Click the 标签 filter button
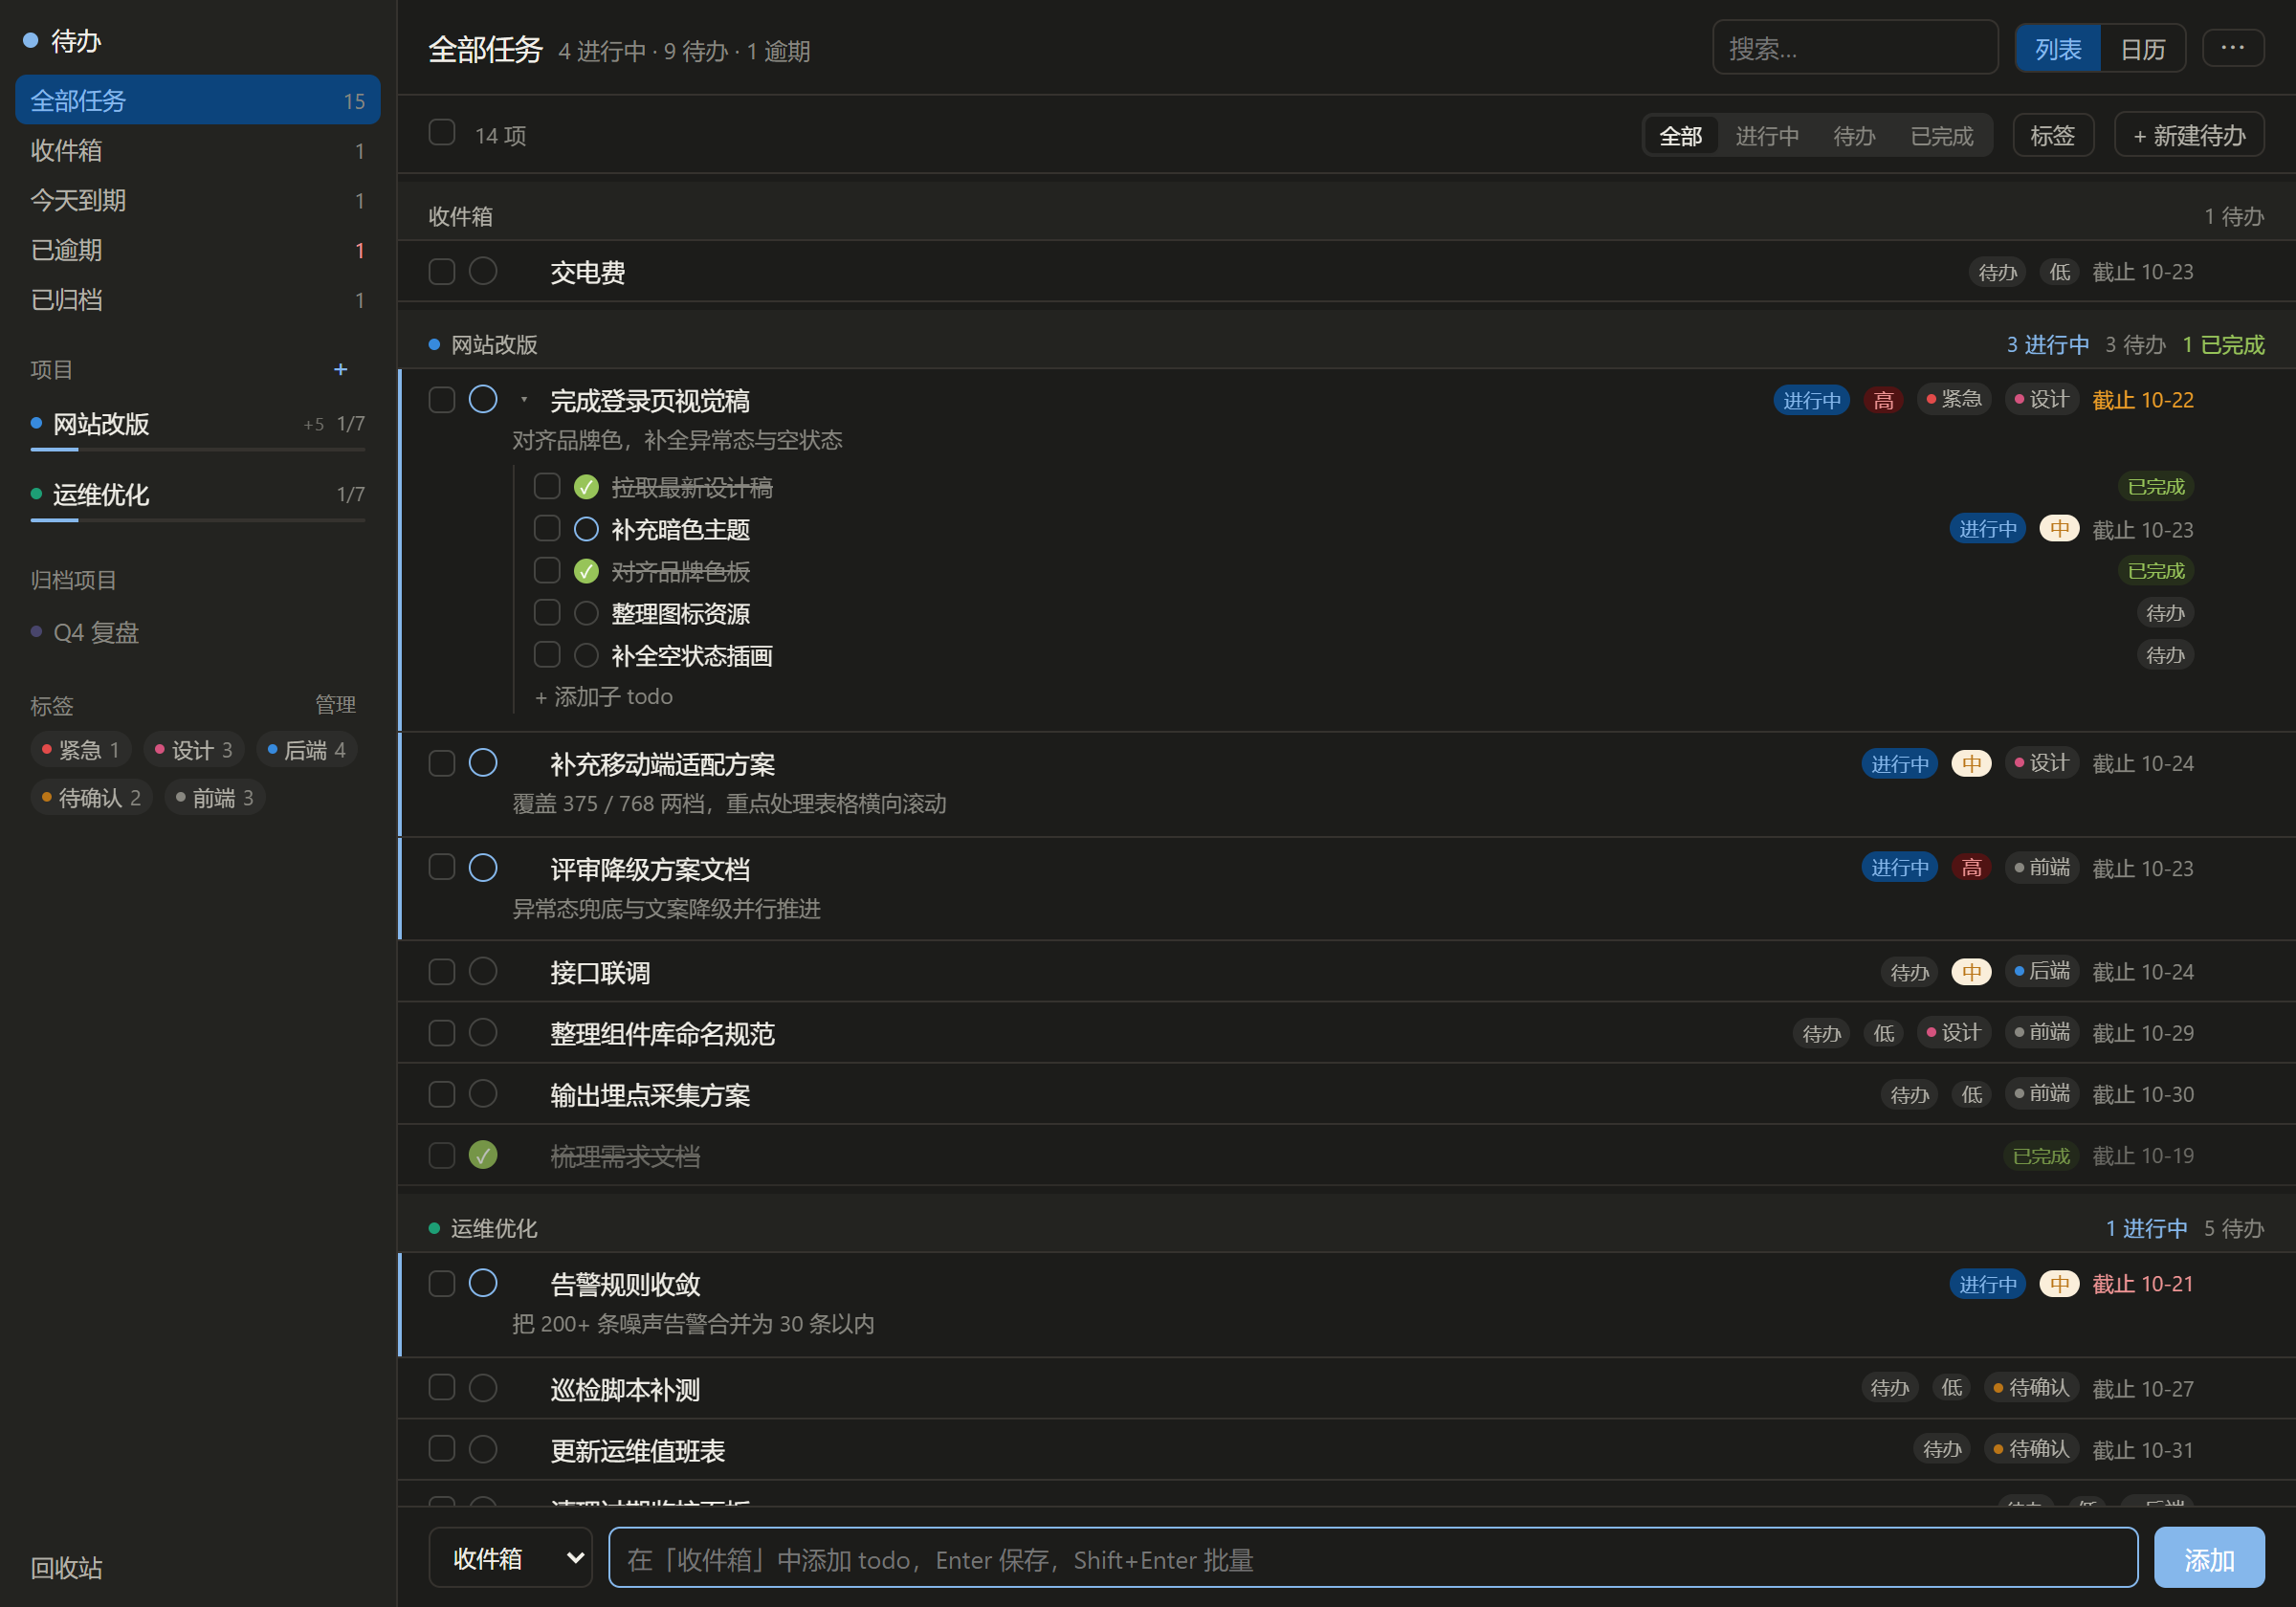This screenshot has width=2296, height=1607. pos(2053,136)
